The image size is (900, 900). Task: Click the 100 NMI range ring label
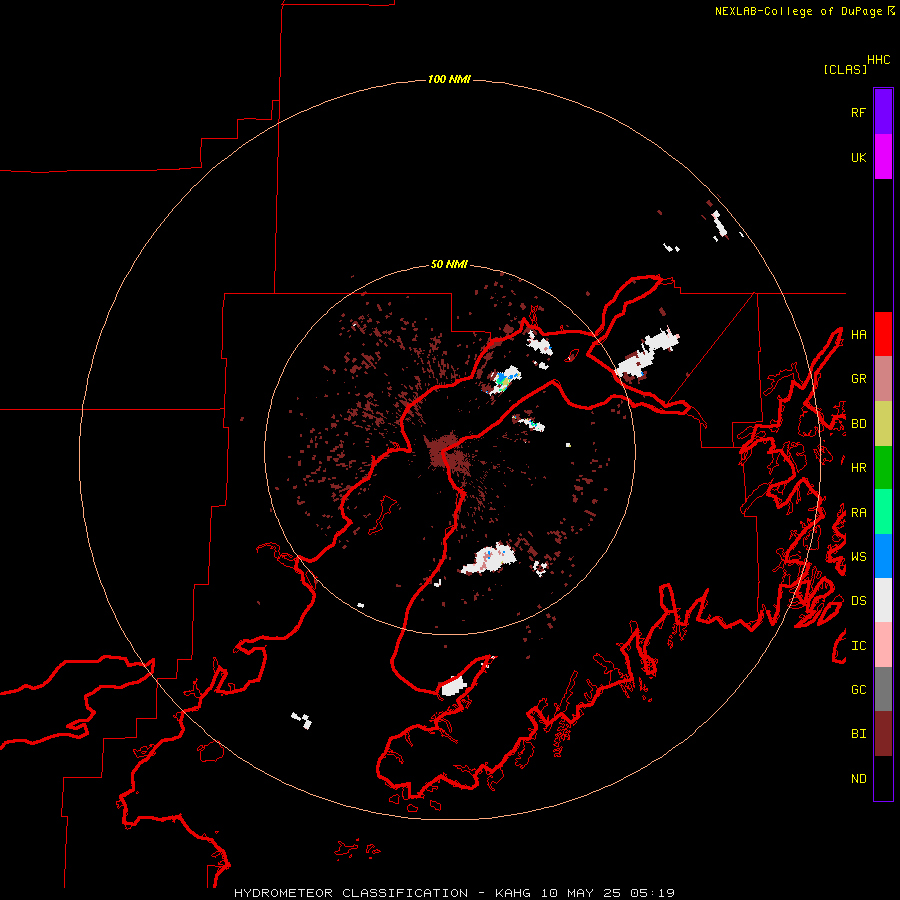pos(449,79)
